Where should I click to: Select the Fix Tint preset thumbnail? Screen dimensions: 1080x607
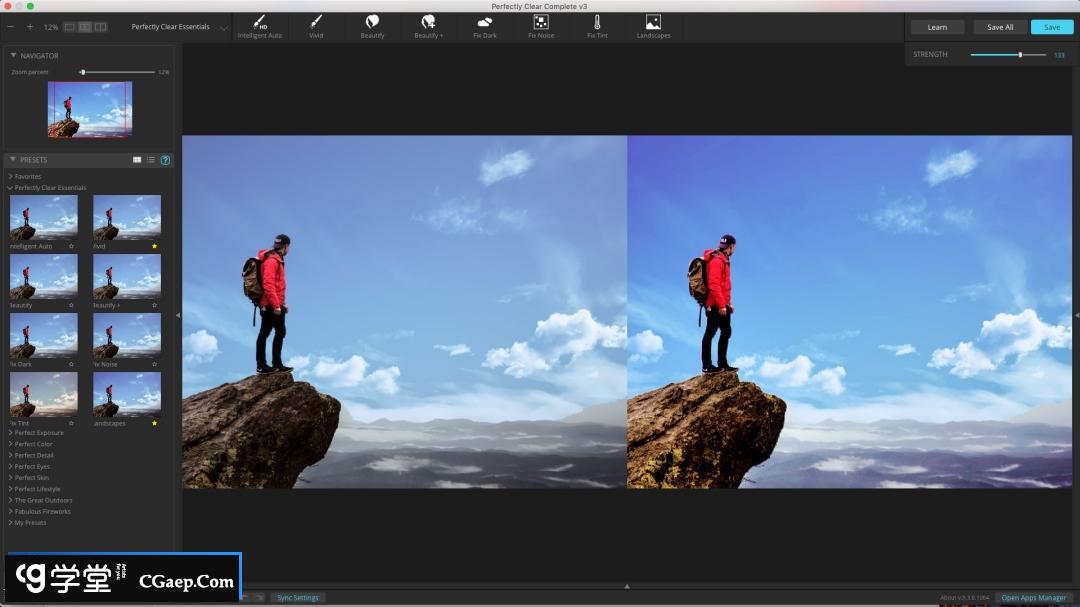(44, 394)
